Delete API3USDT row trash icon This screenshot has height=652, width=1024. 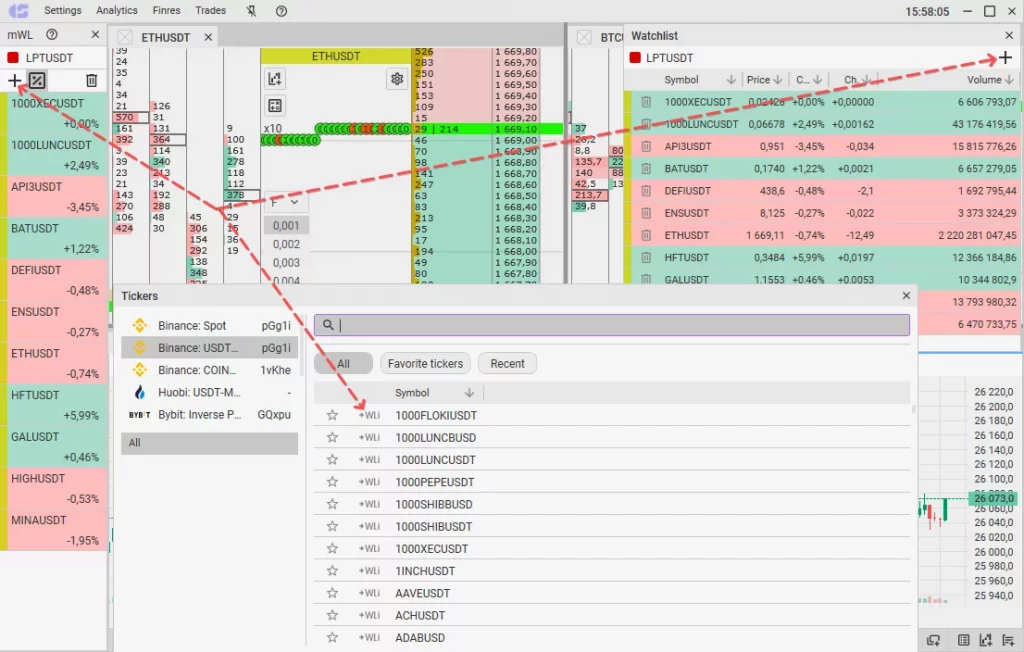[x=646, y=146]
